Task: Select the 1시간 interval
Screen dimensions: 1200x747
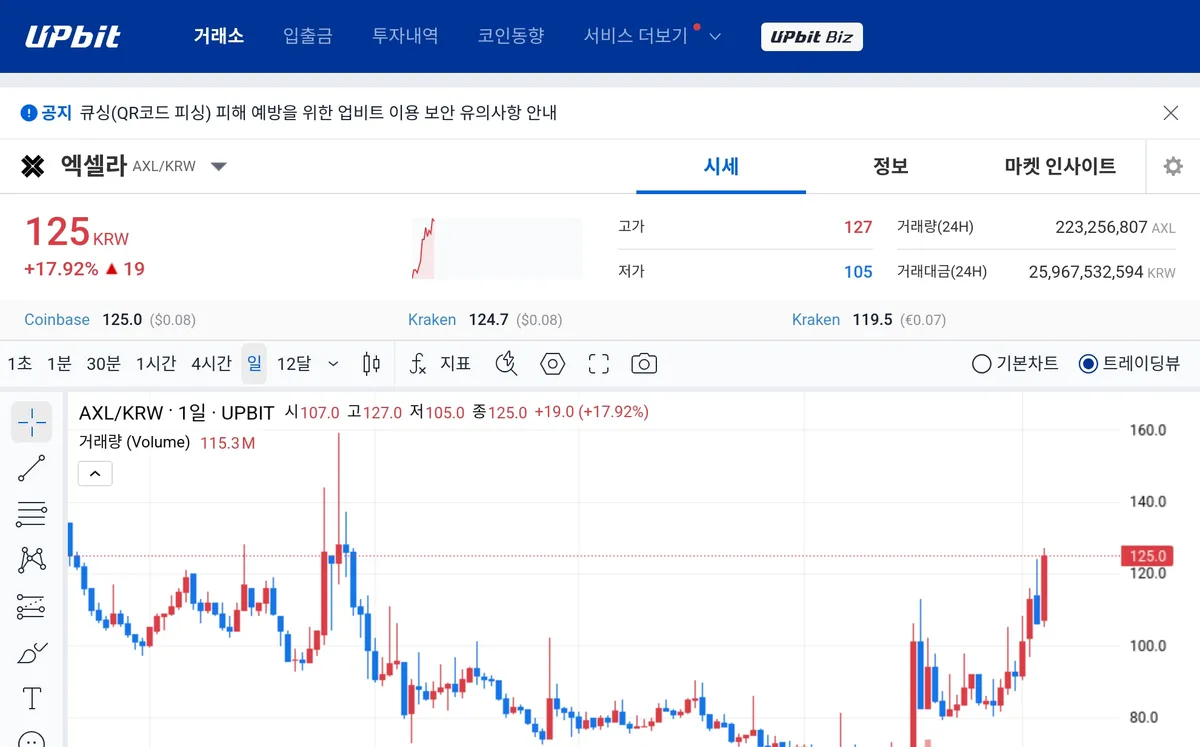Action: click(x=156, y=364)
